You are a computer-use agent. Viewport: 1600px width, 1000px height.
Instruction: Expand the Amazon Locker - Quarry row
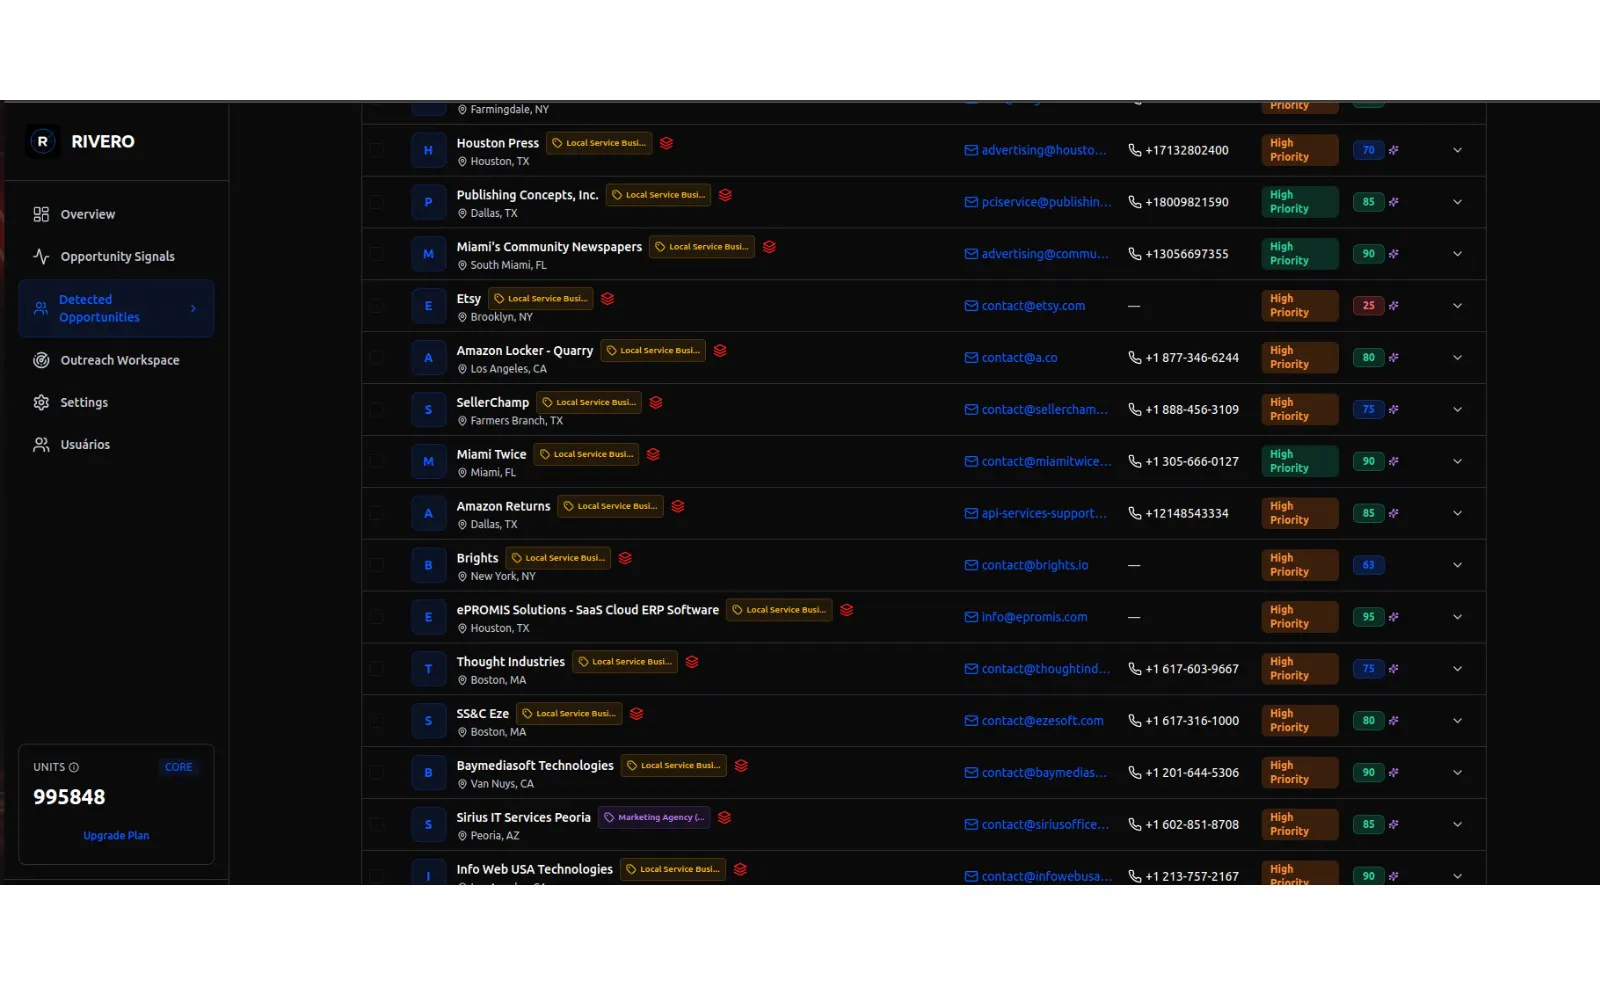click(1457, 358)
